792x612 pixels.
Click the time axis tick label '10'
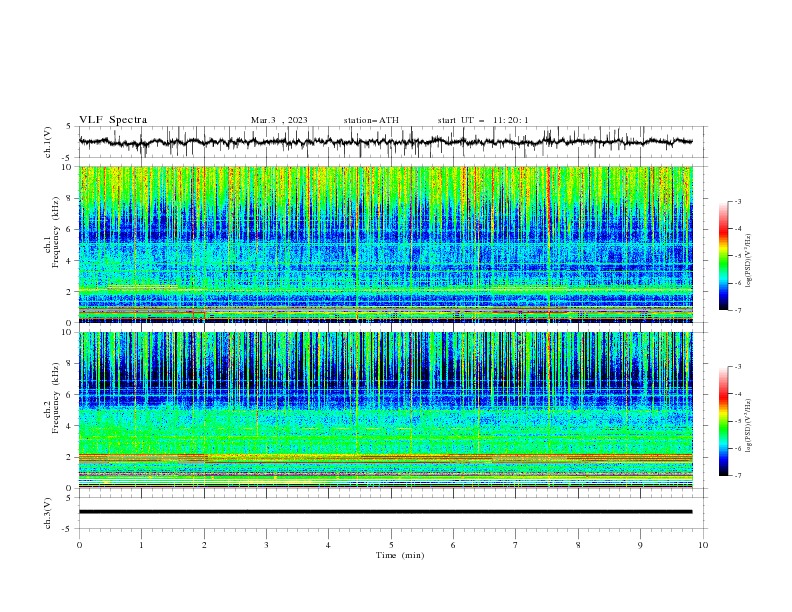(703, 545)
